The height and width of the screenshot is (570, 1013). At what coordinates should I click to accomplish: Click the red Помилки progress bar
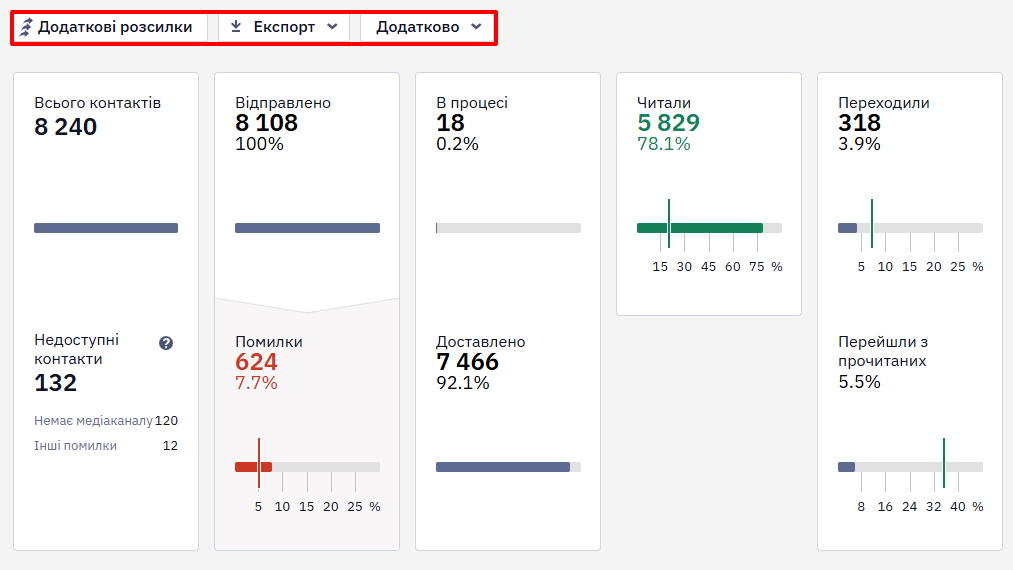click(x=308, y=467)
